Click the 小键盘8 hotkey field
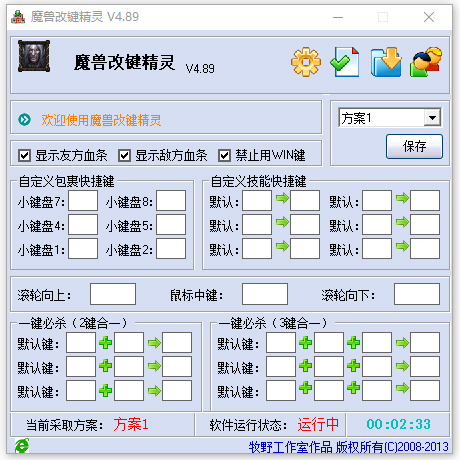This screenshot has height=460, width=460. 171,200
